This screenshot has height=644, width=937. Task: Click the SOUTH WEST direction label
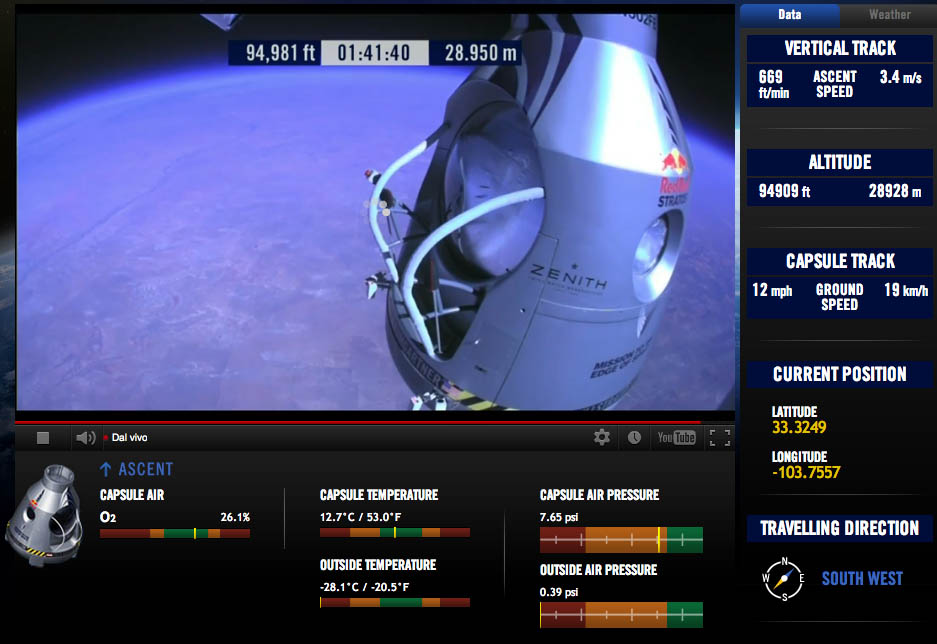point(862,579)
